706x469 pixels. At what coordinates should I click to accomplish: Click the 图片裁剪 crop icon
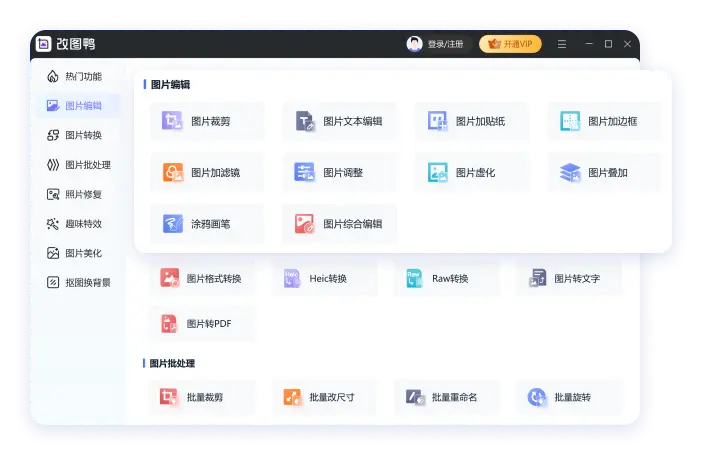(x=173, y=121)
